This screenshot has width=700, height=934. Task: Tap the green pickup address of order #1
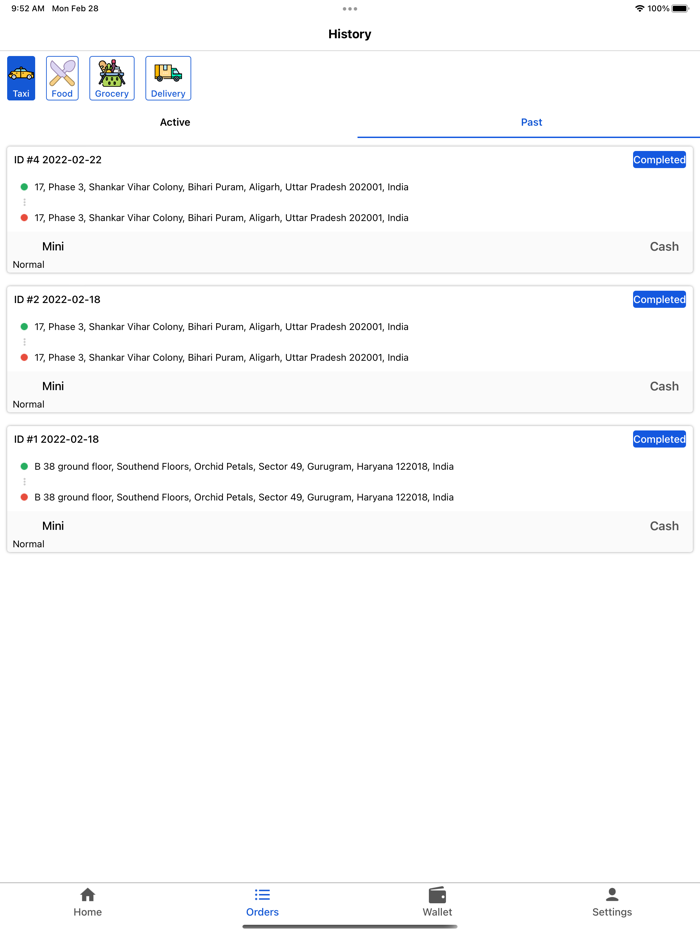click(x=243, y=467)
